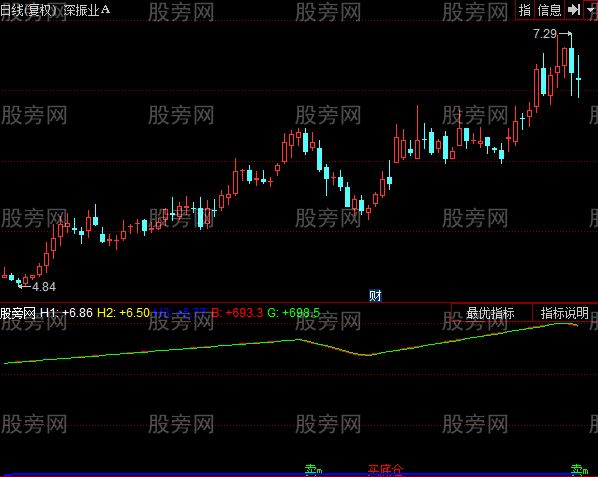Click the 指 indicator button
Image resolution: width=598 pixels, height=477 pixels.
[525, 10]
